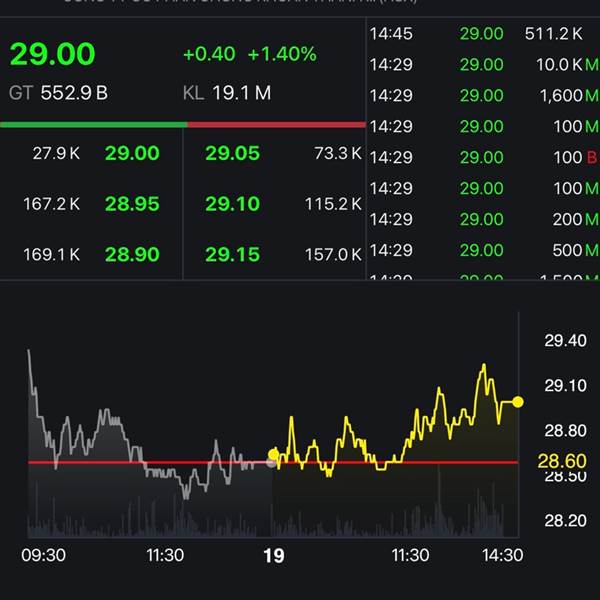Select the 14:29 trade with 500 volume
The image size is (600, 600).
(484, 250)
